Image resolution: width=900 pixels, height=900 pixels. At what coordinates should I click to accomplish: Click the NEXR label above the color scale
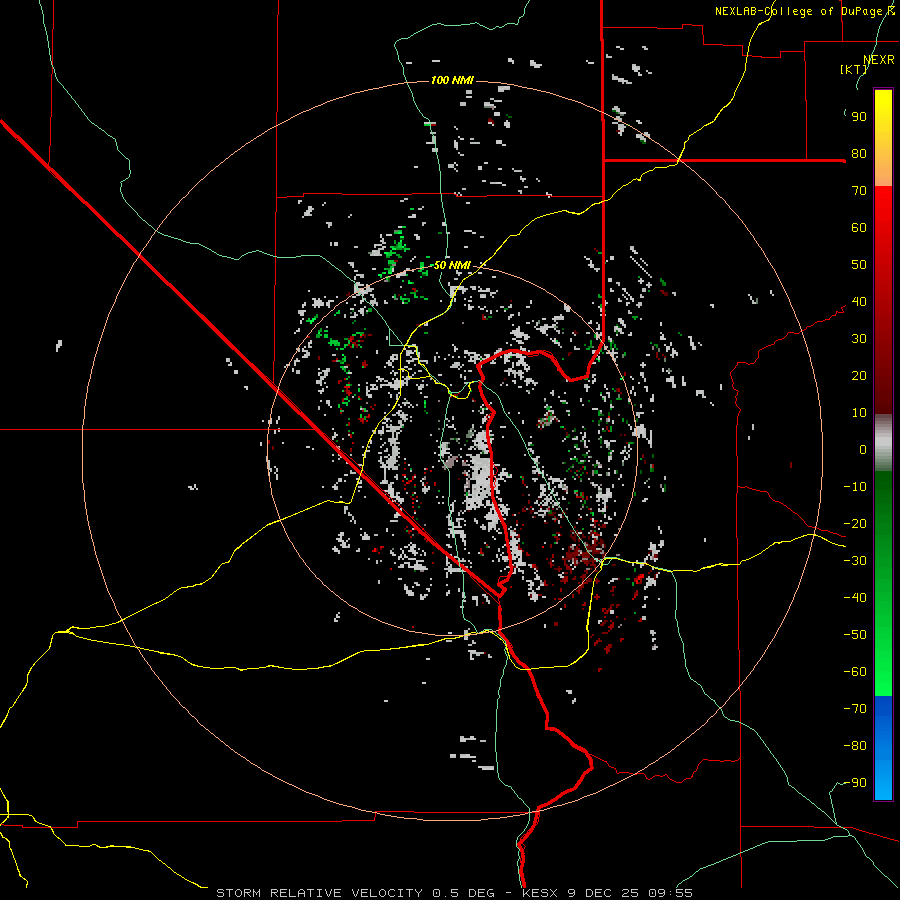coord(879,60)
